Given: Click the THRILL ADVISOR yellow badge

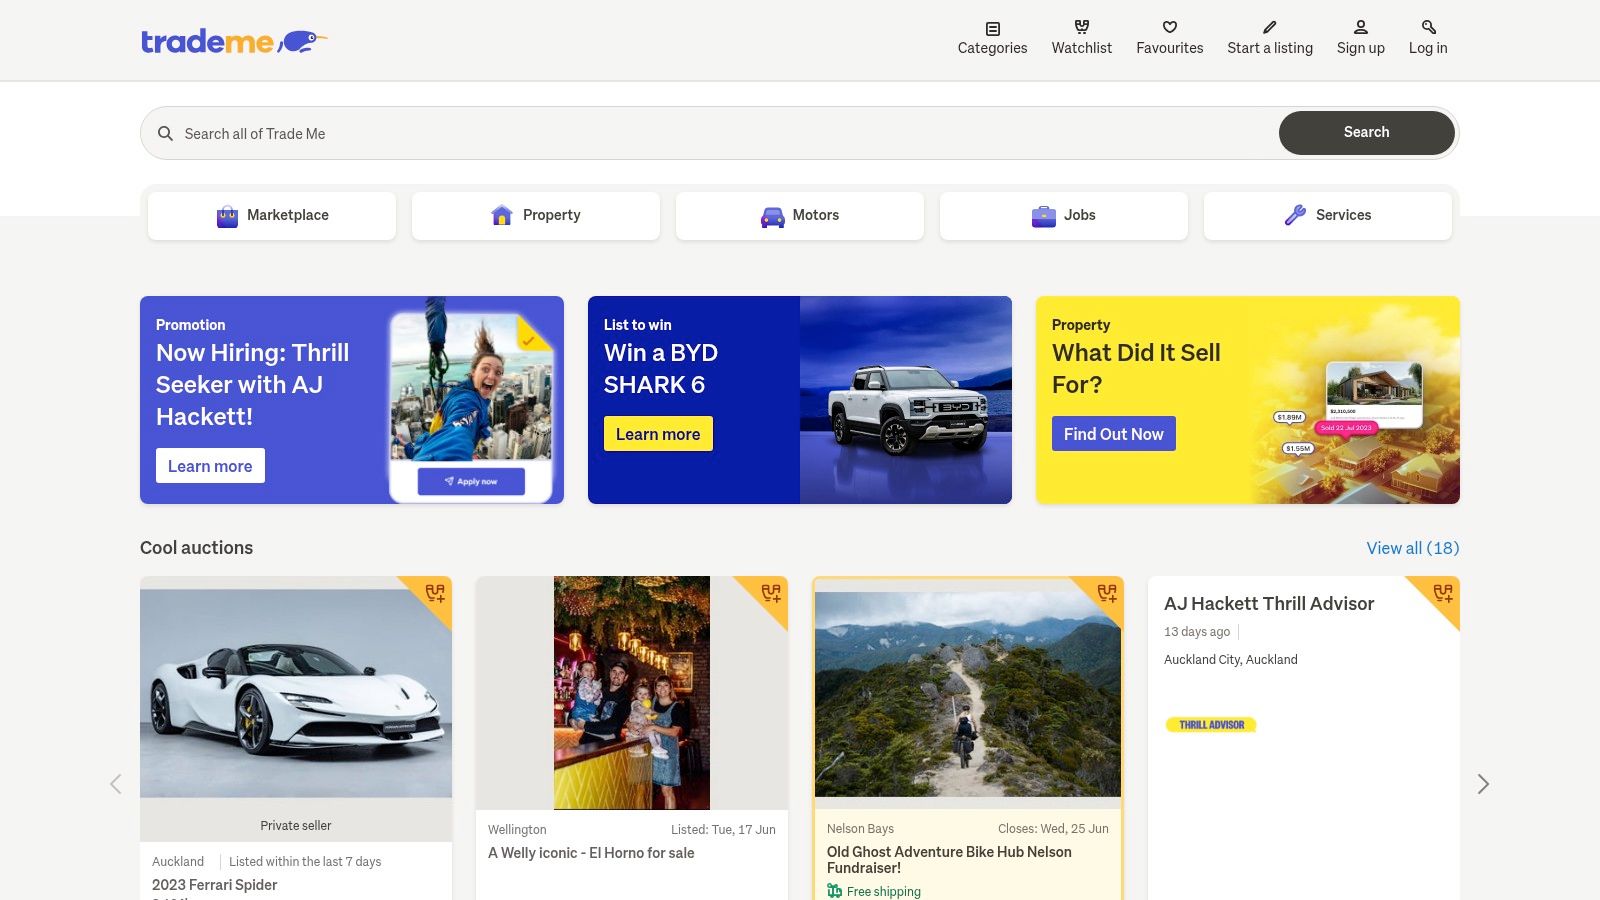Looking at the screenshot, I should pyautogui.click(x=1211, y=725).
